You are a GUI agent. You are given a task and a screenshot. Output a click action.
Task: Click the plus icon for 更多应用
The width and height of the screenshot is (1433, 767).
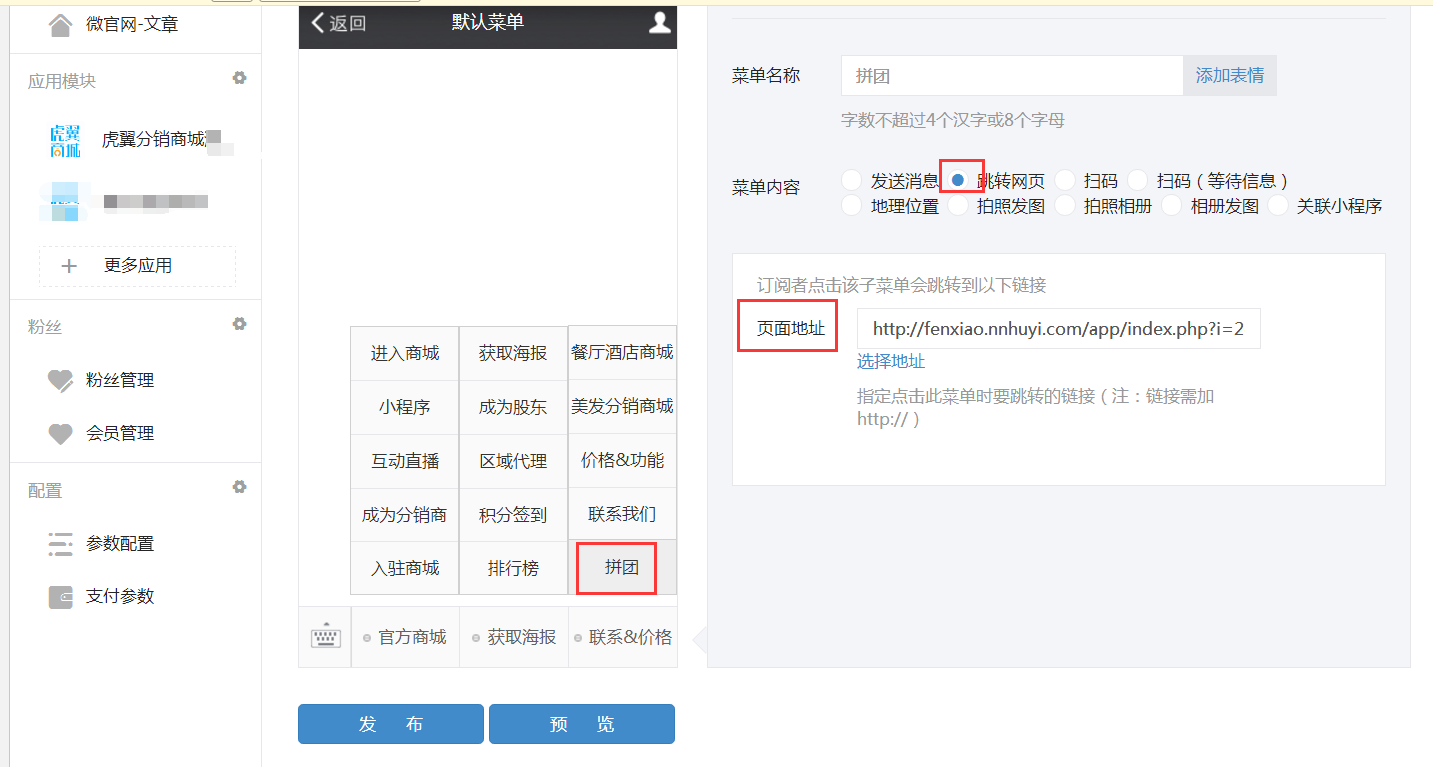[x=69, y=266]
